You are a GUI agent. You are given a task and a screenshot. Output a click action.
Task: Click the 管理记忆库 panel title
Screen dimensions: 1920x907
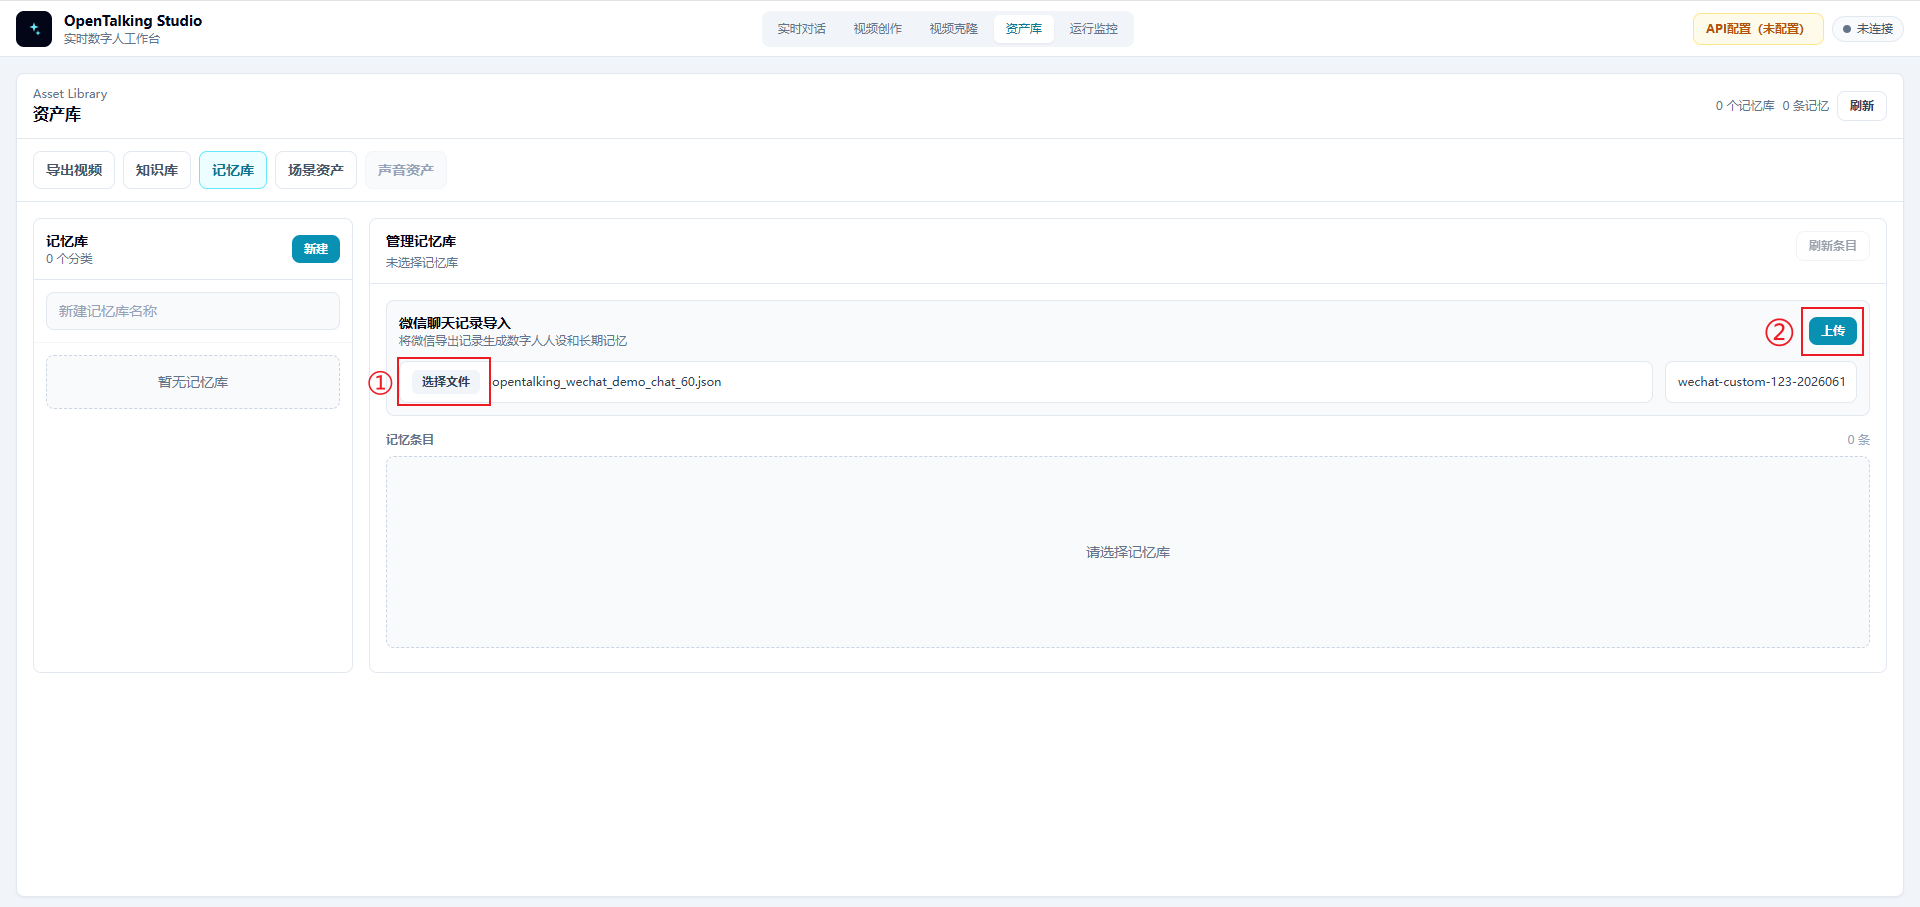pyautogui.click(x=421, y=241)
